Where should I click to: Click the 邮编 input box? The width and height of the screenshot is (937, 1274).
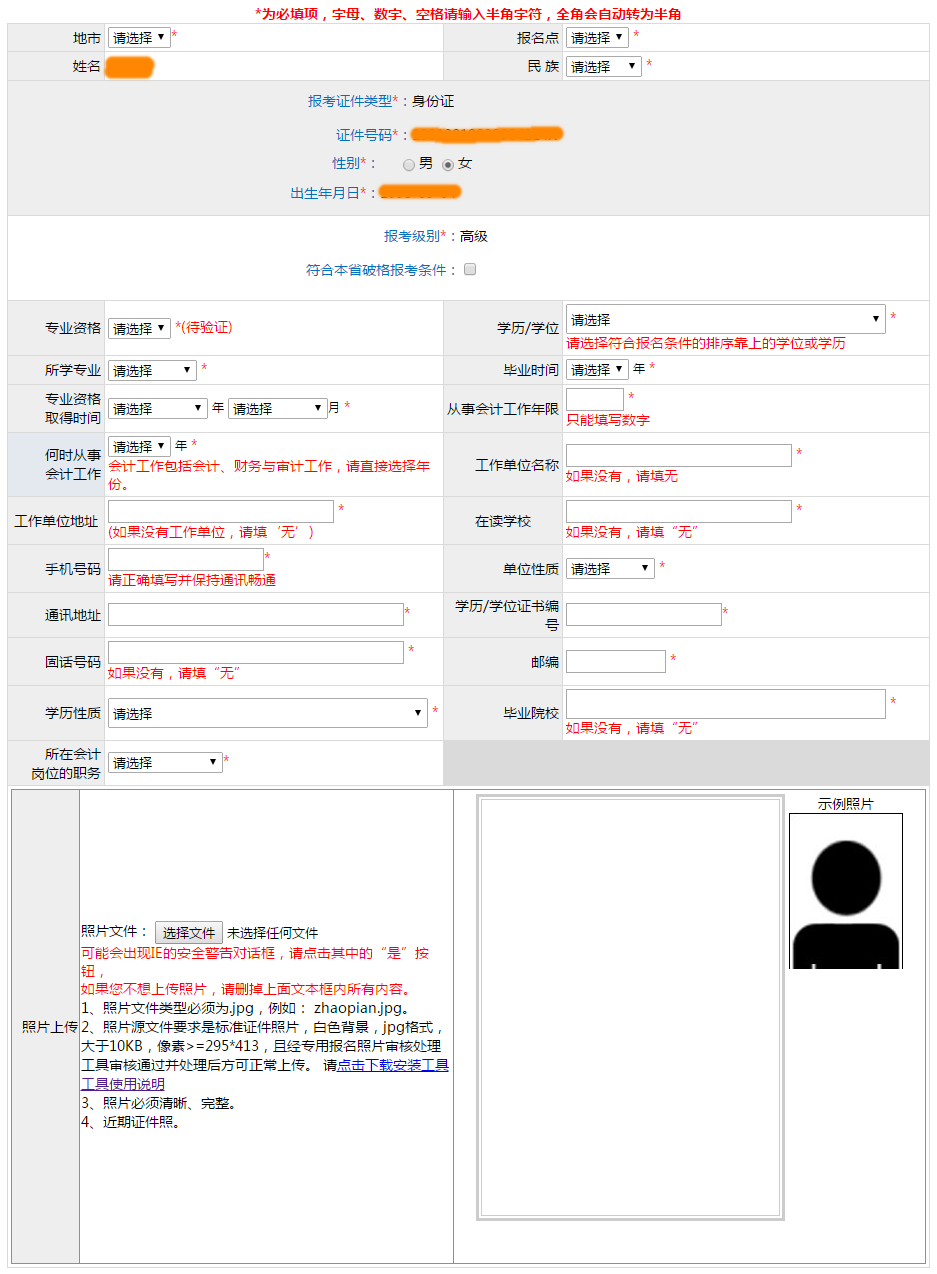615,661
